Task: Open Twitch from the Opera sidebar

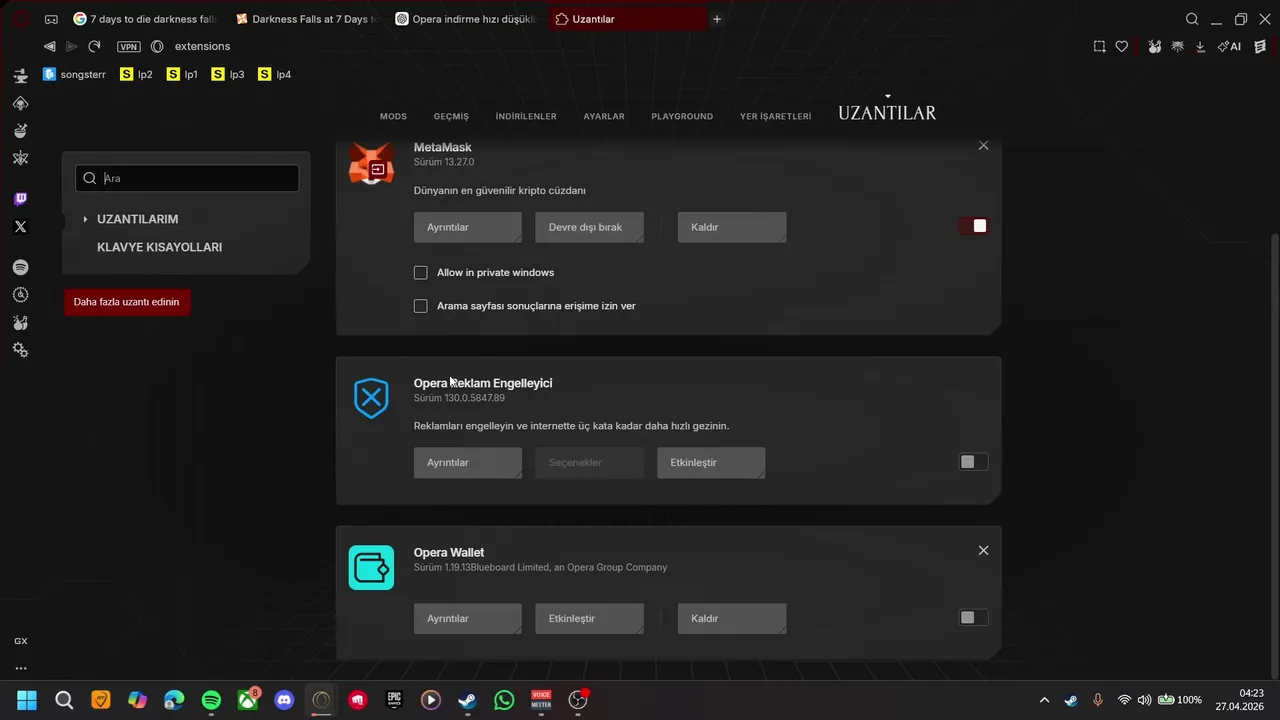Action: (x=20, y=199)
